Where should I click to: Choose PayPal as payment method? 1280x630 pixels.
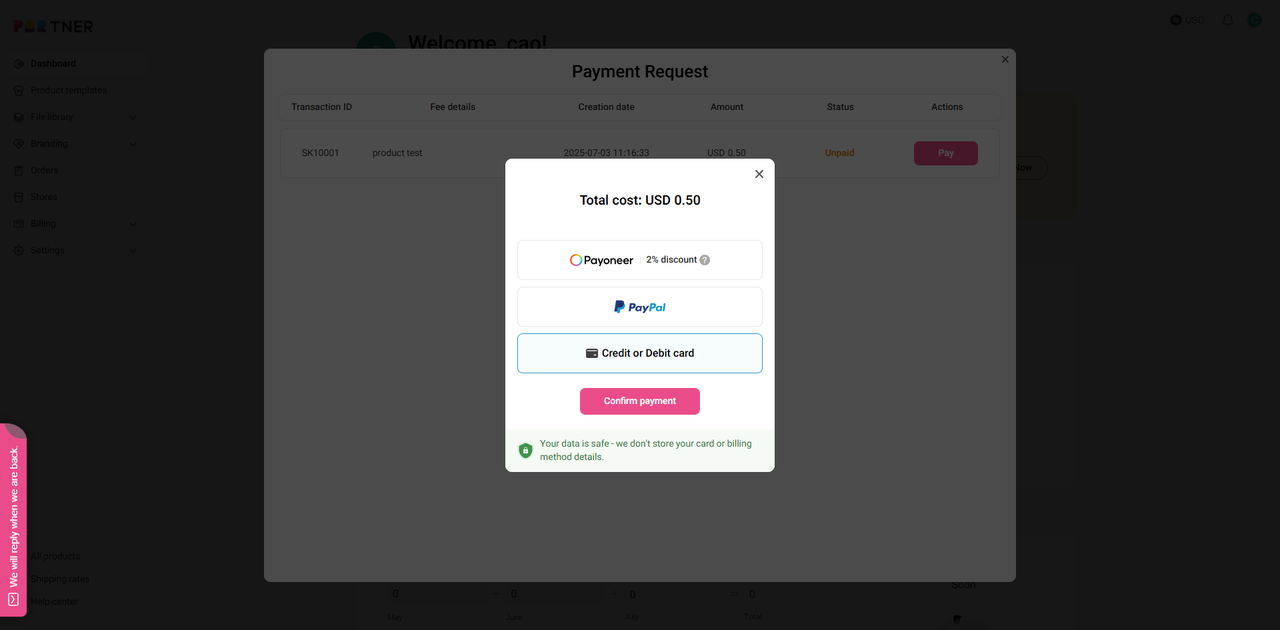(x=640, y=307)
